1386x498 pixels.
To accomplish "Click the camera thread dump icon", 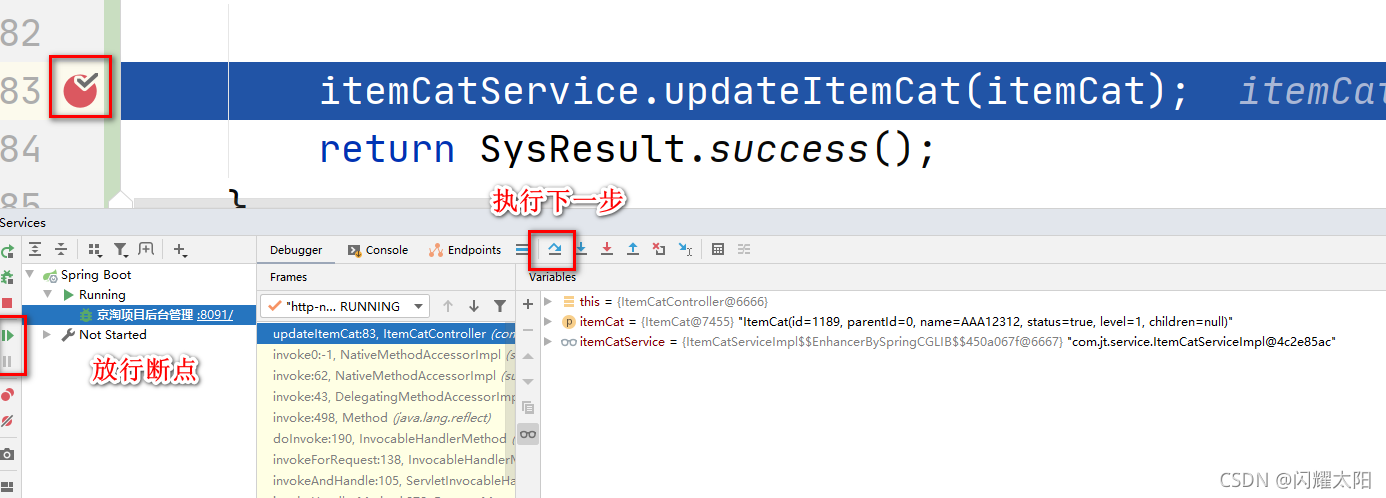I will pos(8,454).
